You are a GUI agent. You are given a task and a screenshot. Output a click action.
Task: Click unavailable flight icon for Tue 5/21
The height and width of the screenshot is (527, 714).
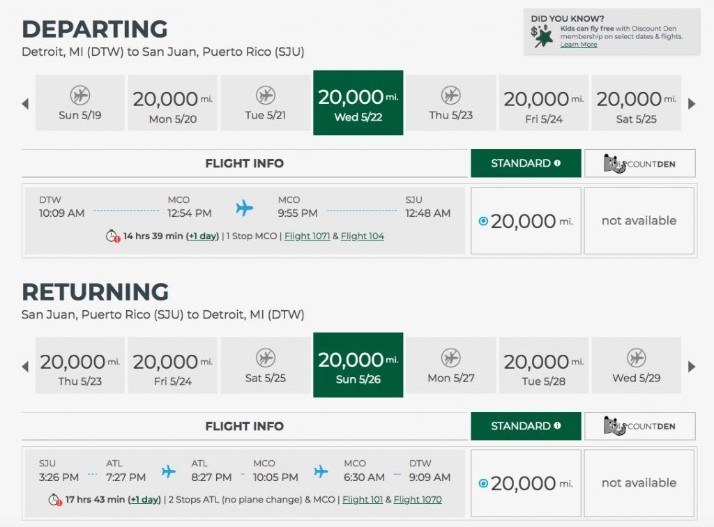pos(265,95)
